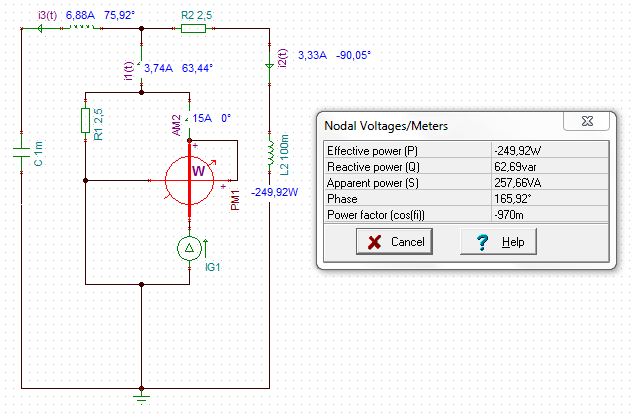Click the i3(t) current arrow
The height and width of the screenshot is (413, 631).
pyautogui.click(x=43, y=29)
